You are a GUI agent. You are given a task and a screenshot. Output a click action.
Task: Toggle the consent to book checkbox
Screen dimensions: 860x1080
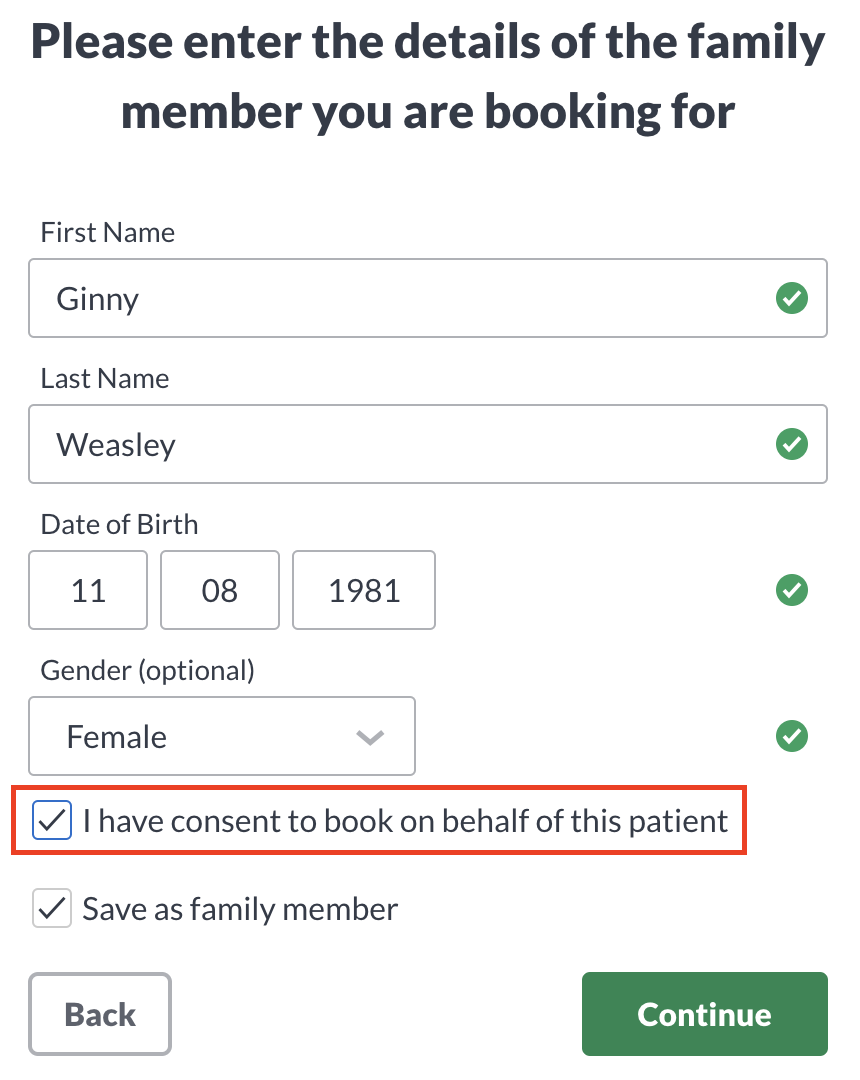52,821
